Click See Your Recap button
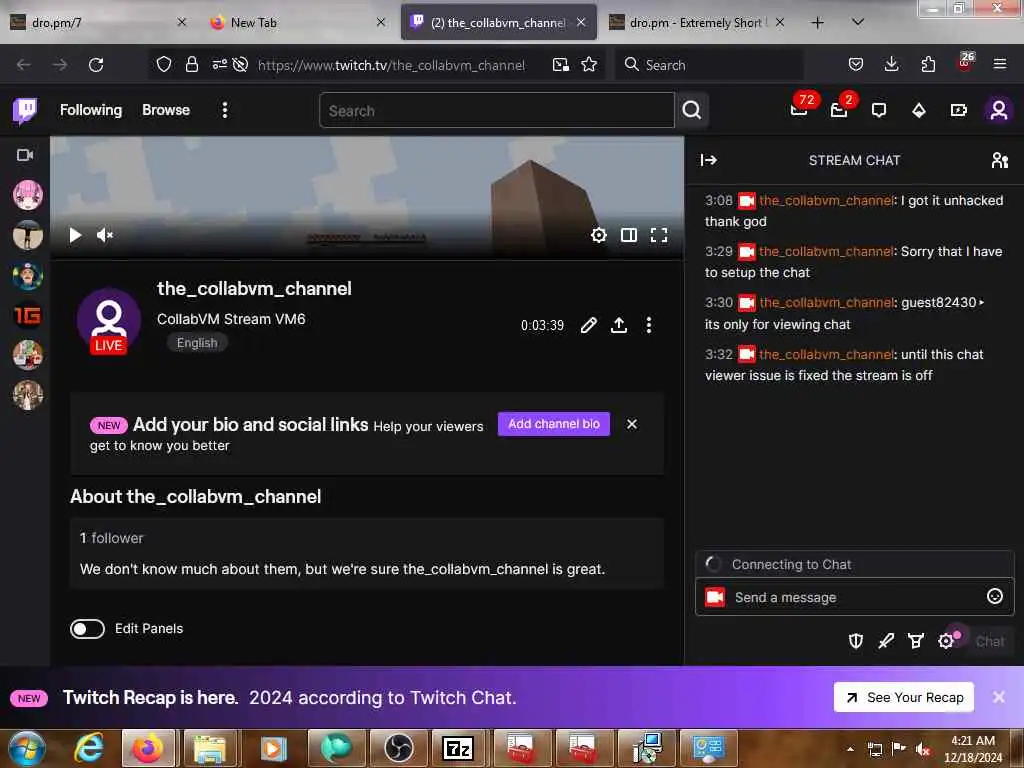This screenshot has height=768, width=1024. pos(904,697)
